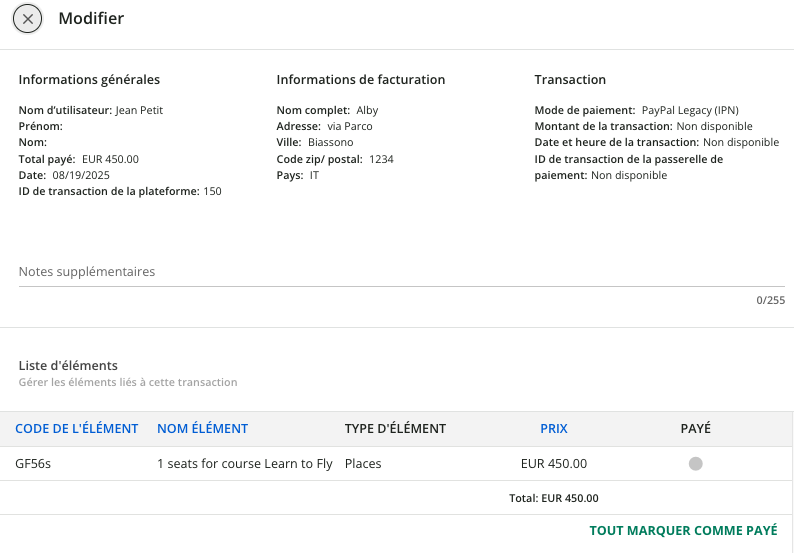Close the Modifier panel with X icon
This screenshot has width=794, height=553.
click(27, 19)
